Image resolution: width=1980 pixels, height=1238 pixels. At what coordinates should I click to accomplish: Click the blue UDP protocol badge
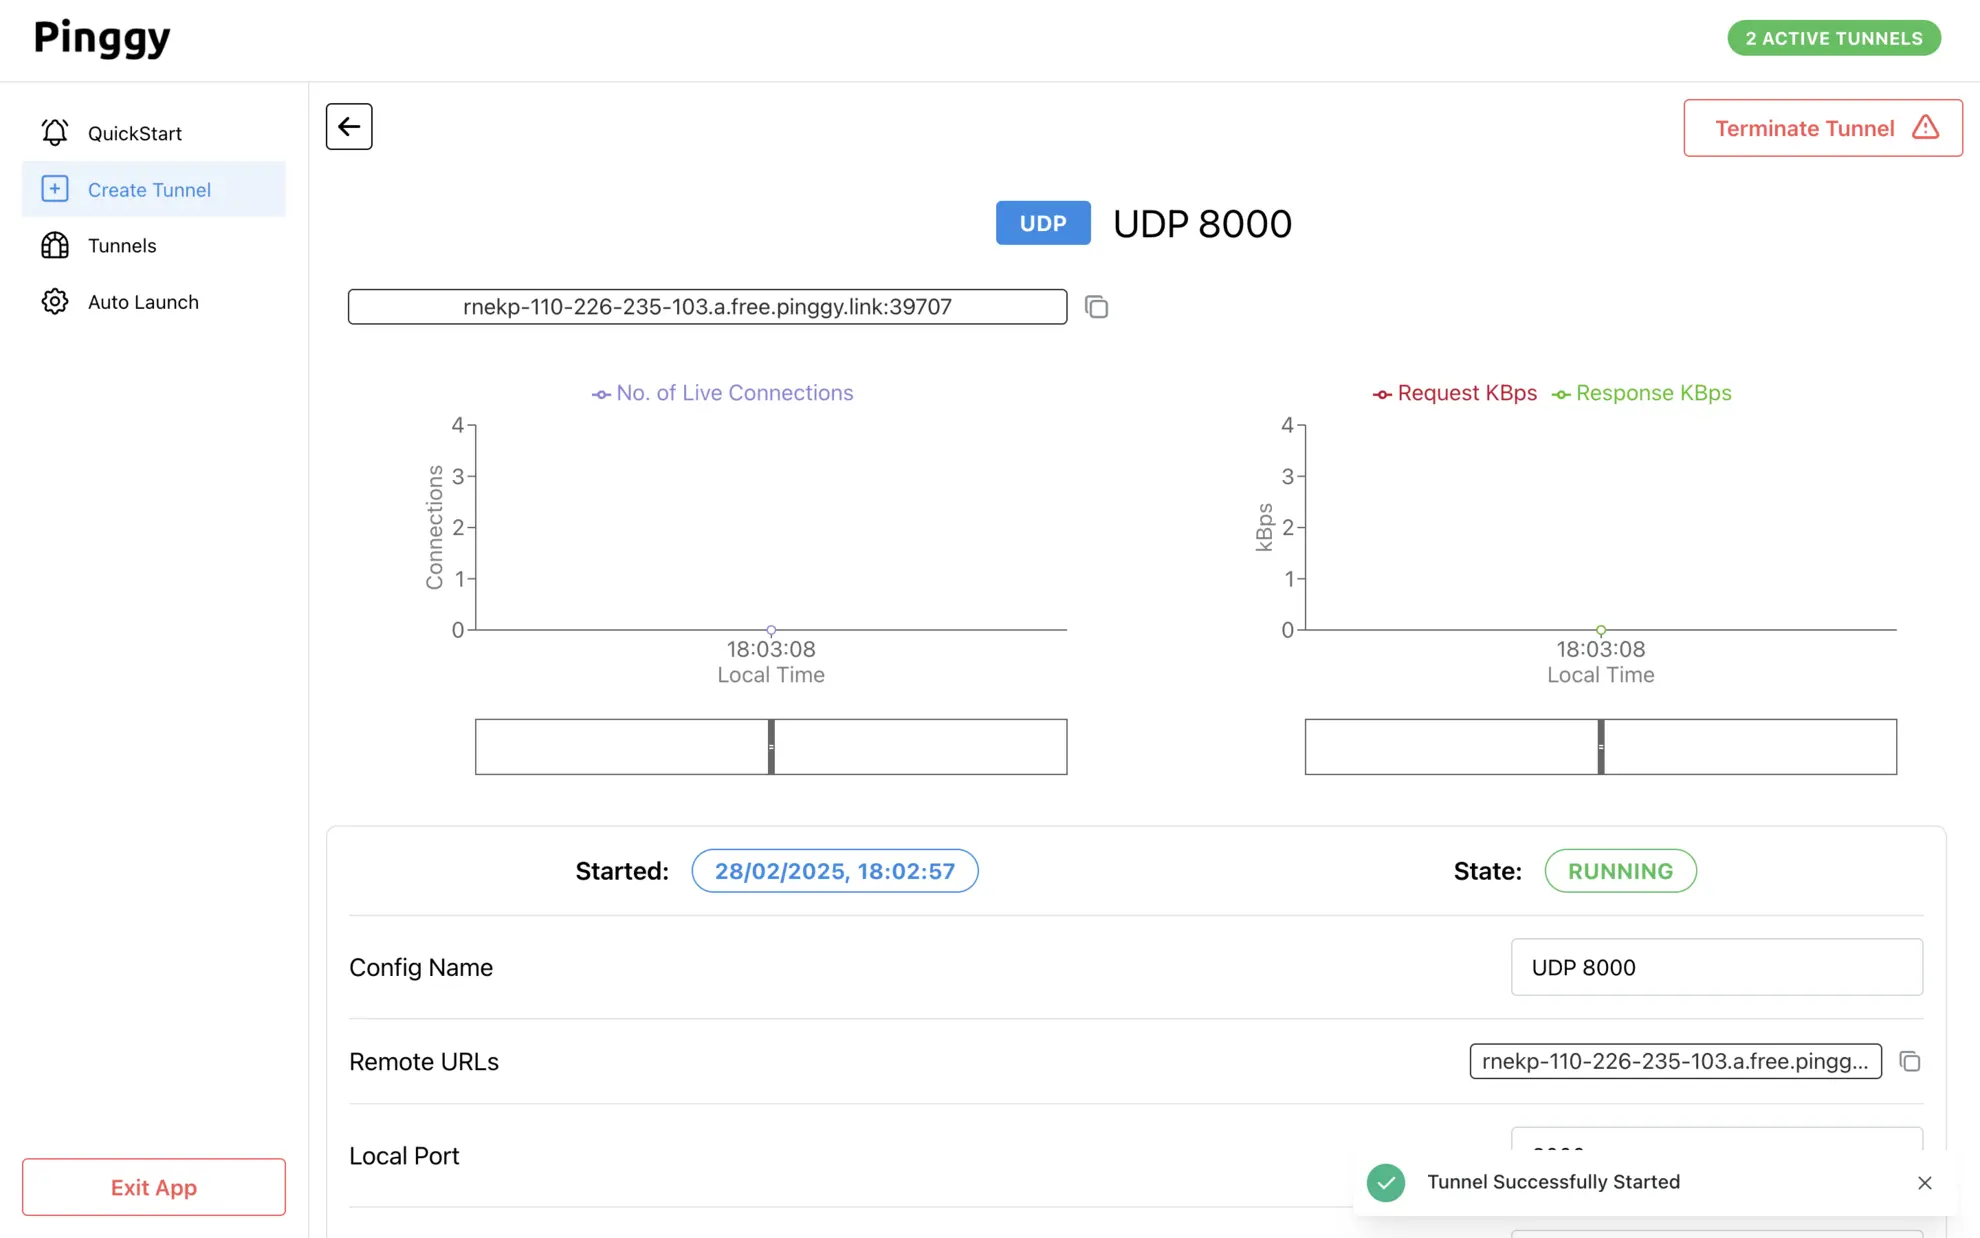pyautogui.click(x=1043, y=223)
